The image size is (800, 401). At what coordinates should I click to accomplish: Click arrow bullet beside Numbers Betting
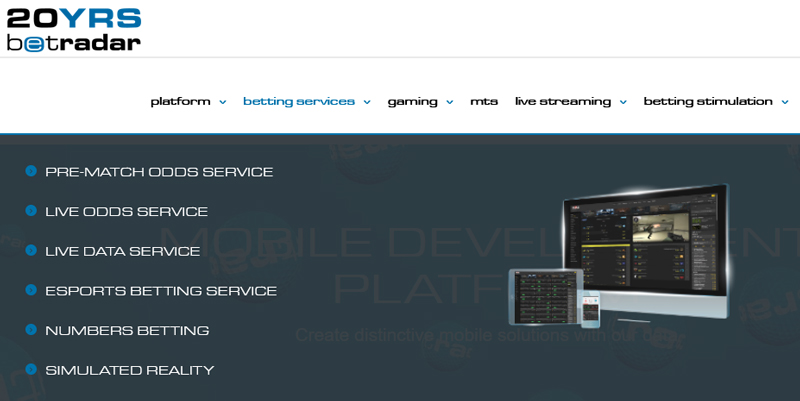click(31, 330)
